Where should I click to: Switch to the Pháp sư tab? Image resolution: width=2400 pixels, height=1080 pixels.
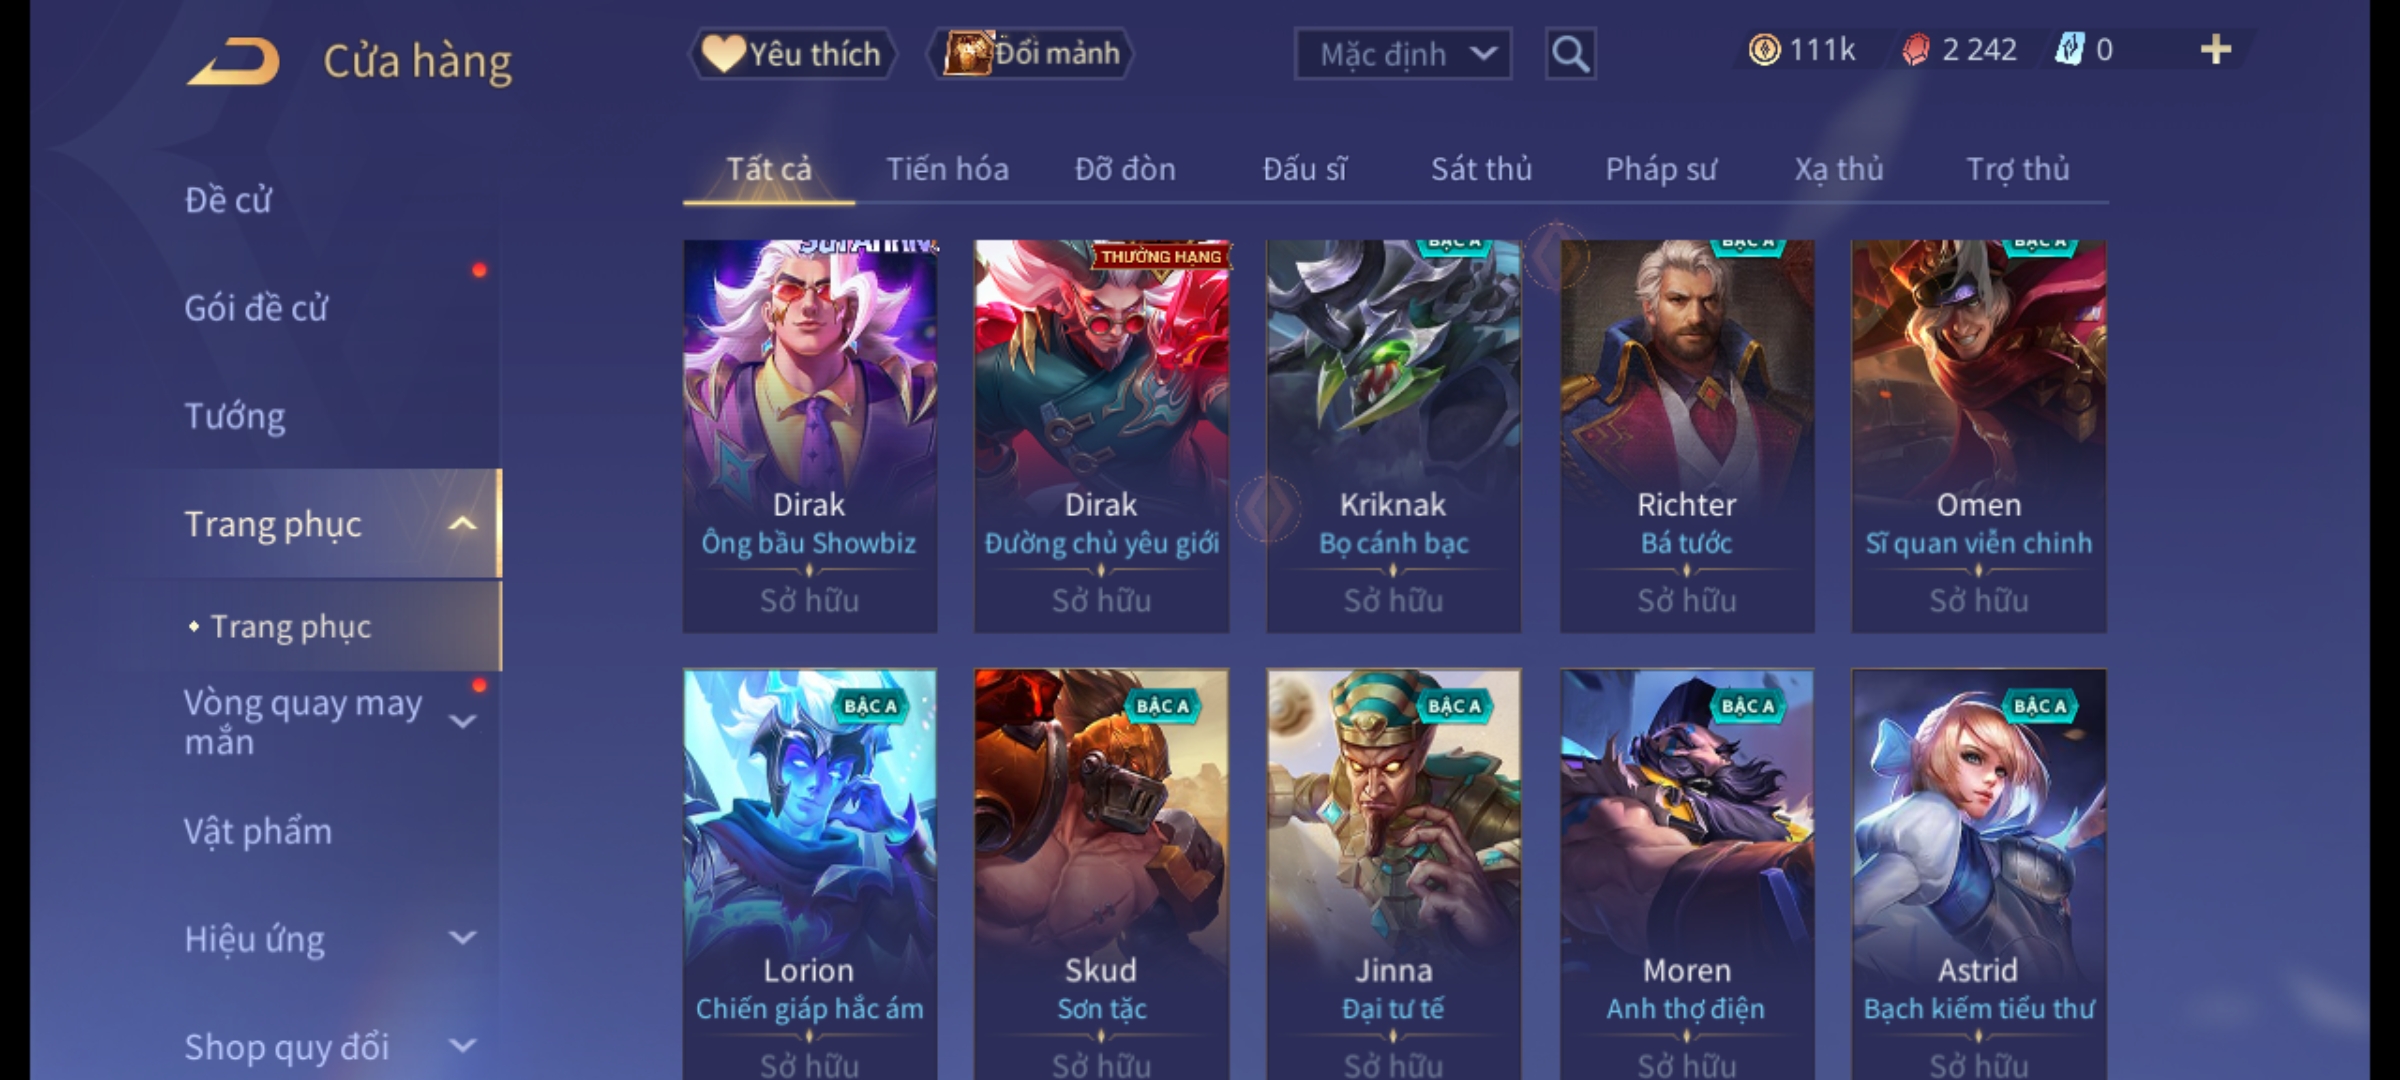1660,169
